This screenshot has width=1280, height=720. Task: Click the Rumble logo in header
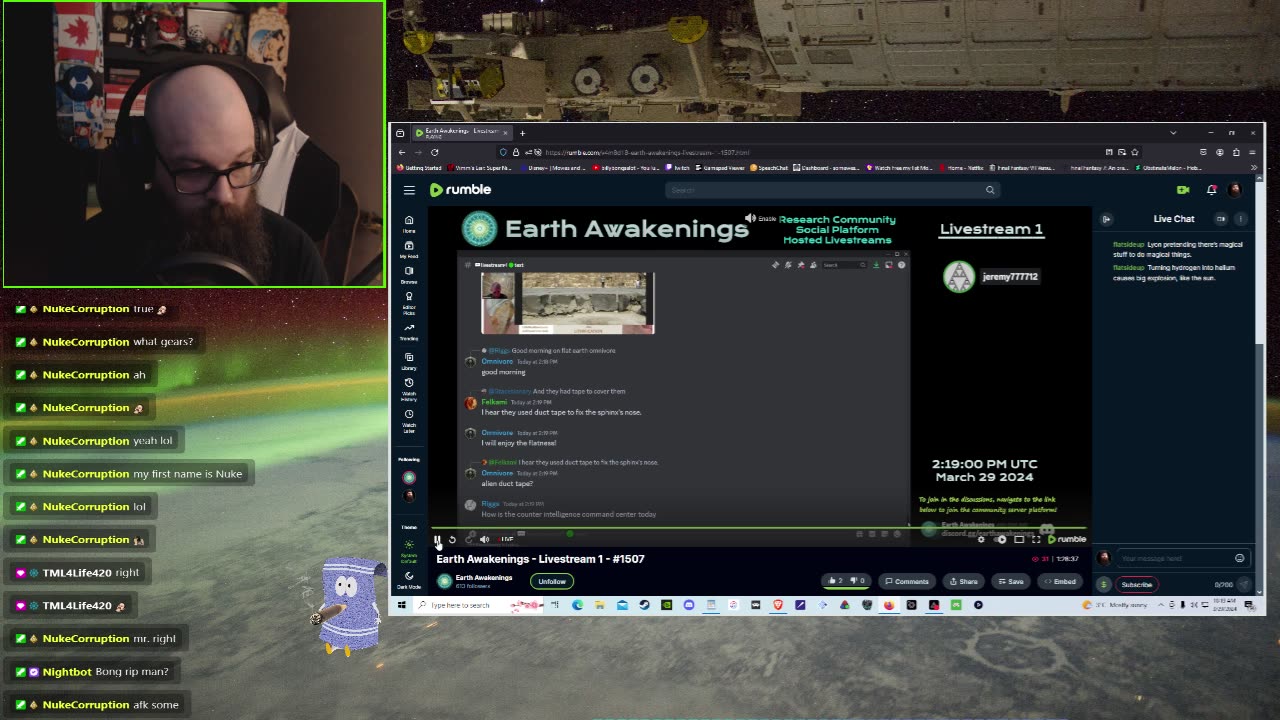tap(461, 190)
